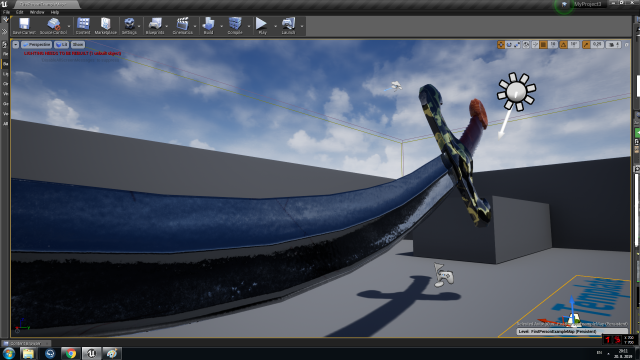Expand Compile options dropdown arrow
The height and width of the screenshot is (360, 640).
(x=249, y=27)
